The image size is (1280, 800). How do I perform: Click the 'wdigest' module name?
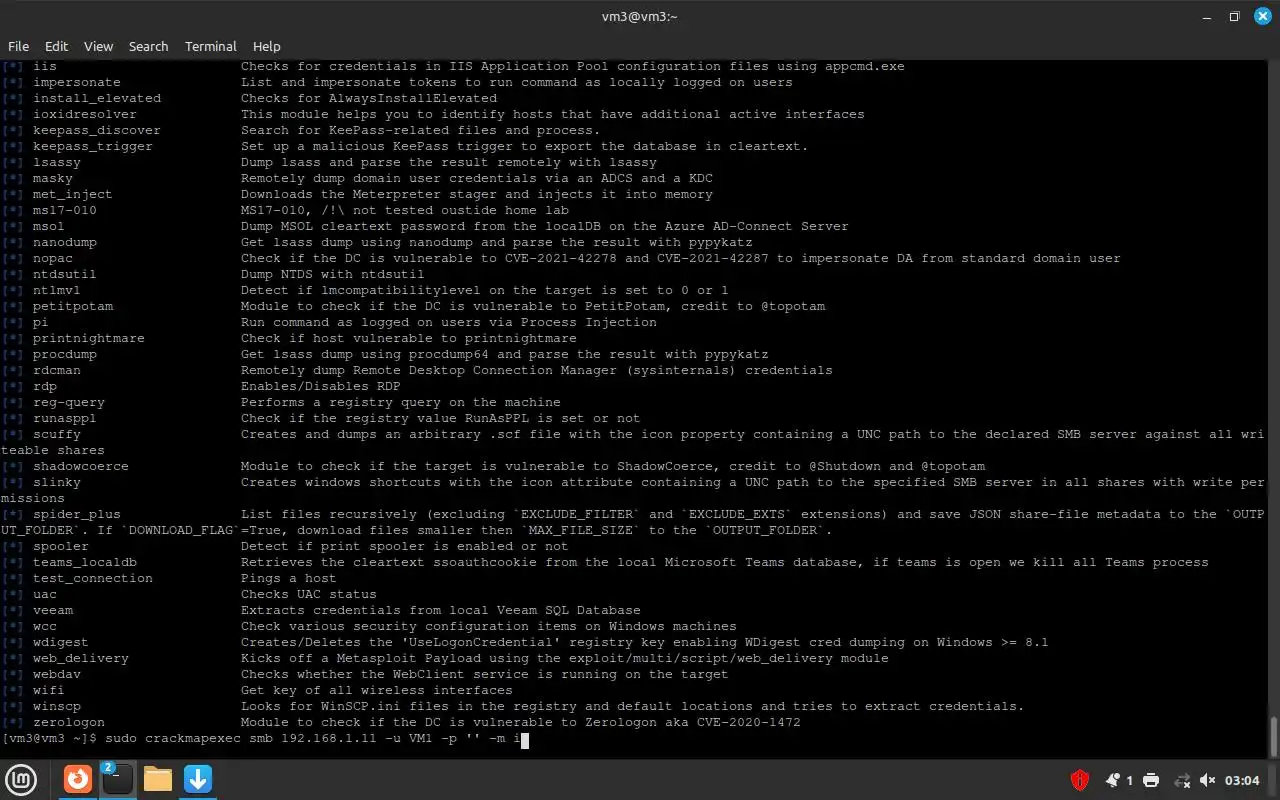61,642
